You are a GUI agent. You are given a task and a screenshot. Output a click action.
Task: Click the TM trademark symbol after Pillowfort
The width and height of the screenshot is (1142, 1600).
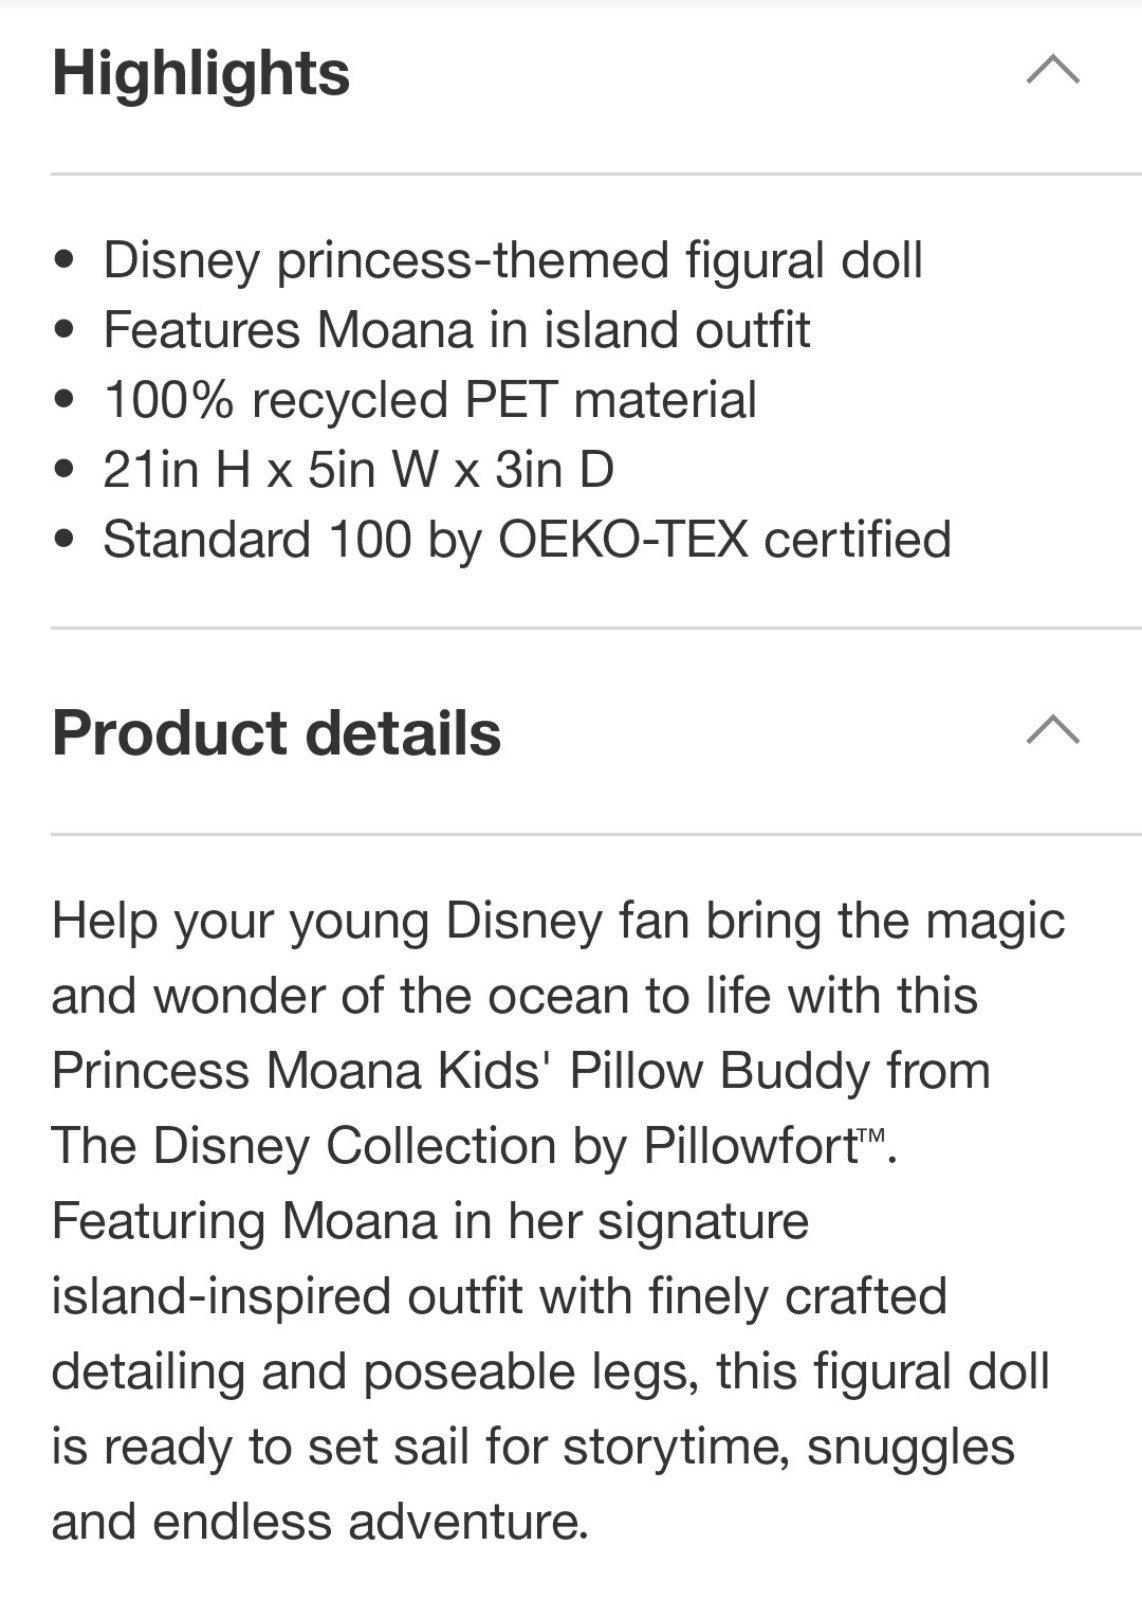[873, 1134]
